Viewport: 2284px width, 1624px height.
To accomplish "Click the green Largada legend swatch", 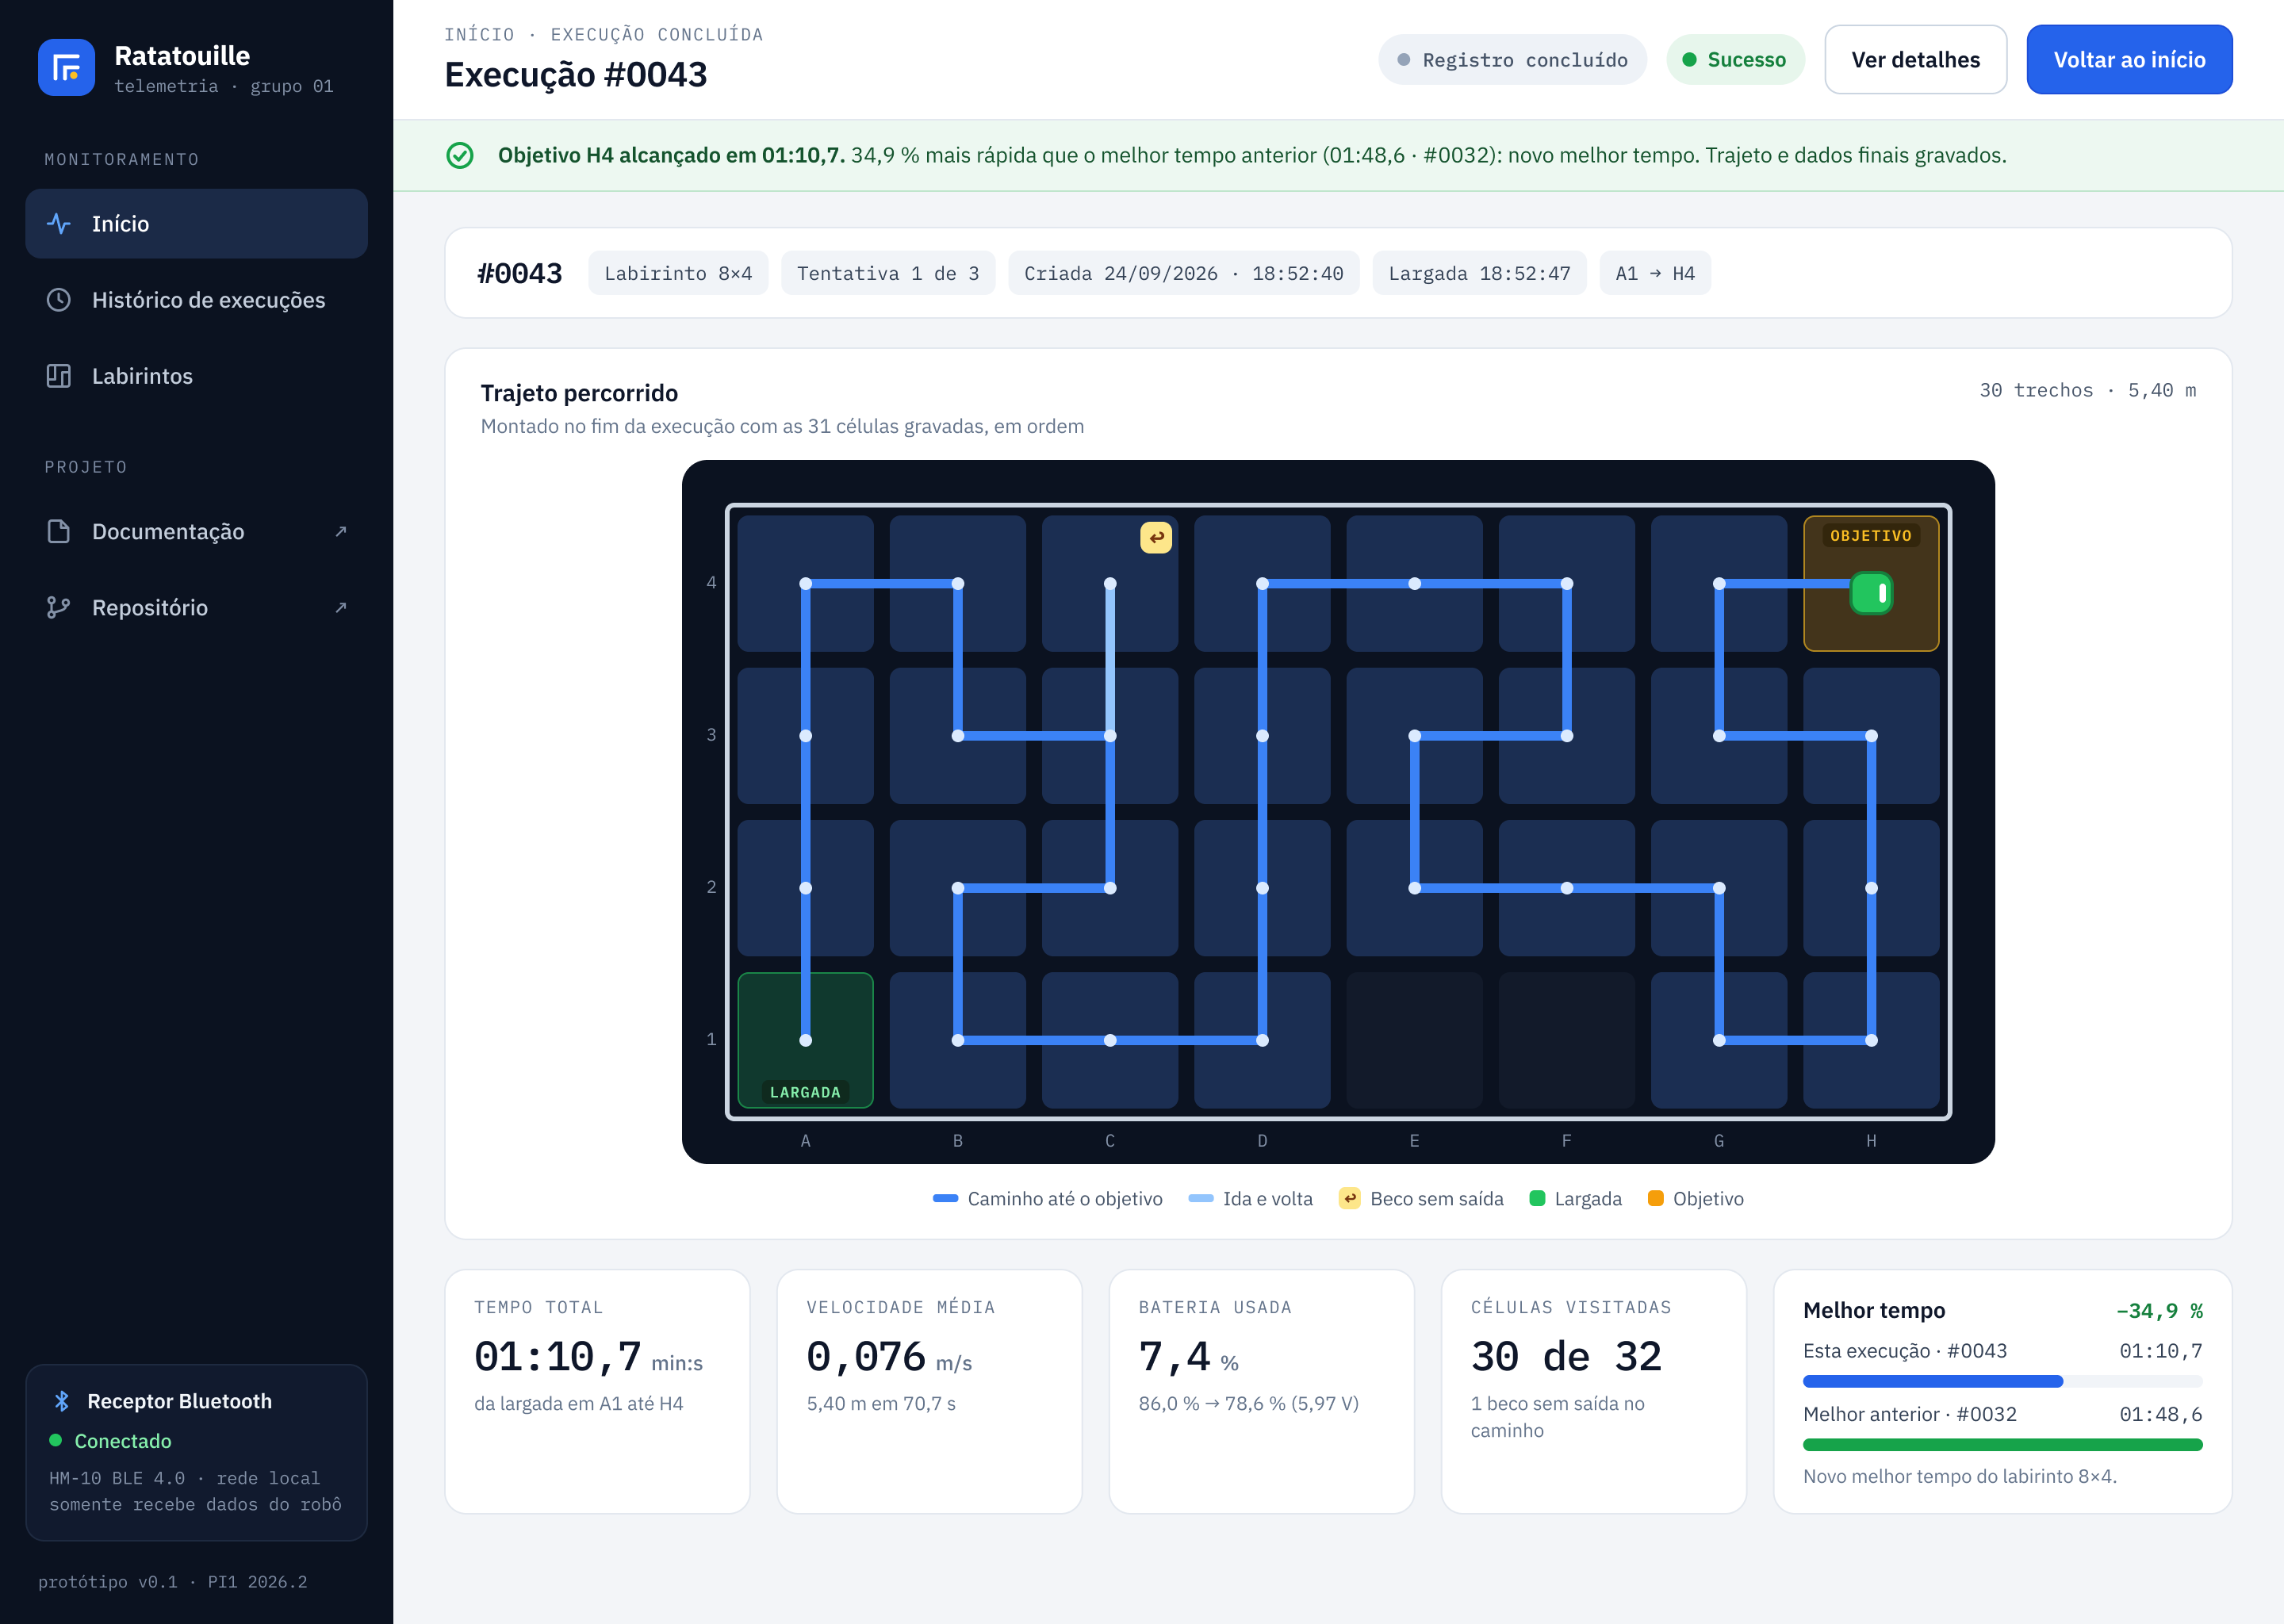I will pos(1537,1198).
